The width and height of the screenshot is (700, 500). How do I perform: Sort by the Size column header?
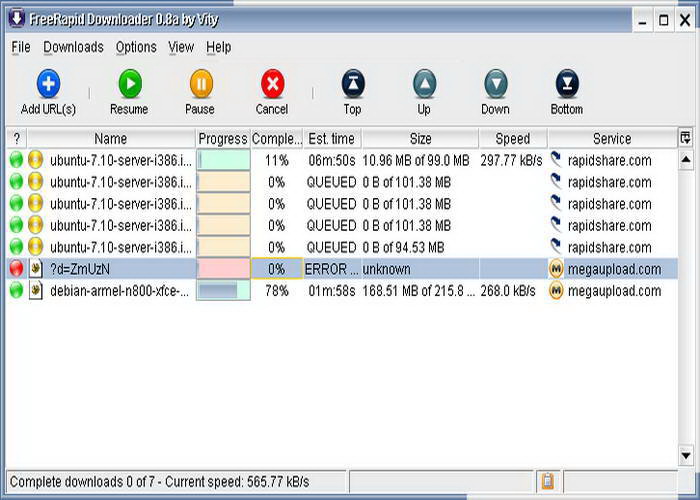point(420,138)
